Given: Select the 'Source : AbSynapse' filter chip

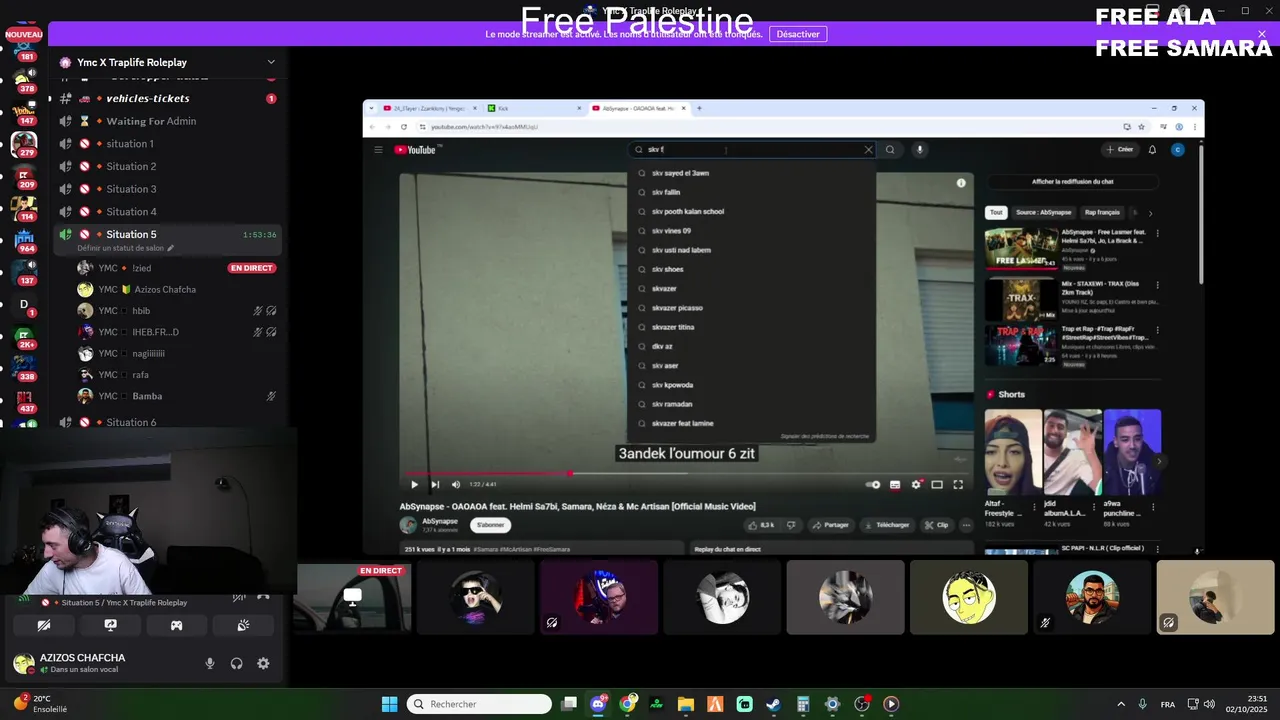Looking at the screenshot, I should click(1043, 212).
